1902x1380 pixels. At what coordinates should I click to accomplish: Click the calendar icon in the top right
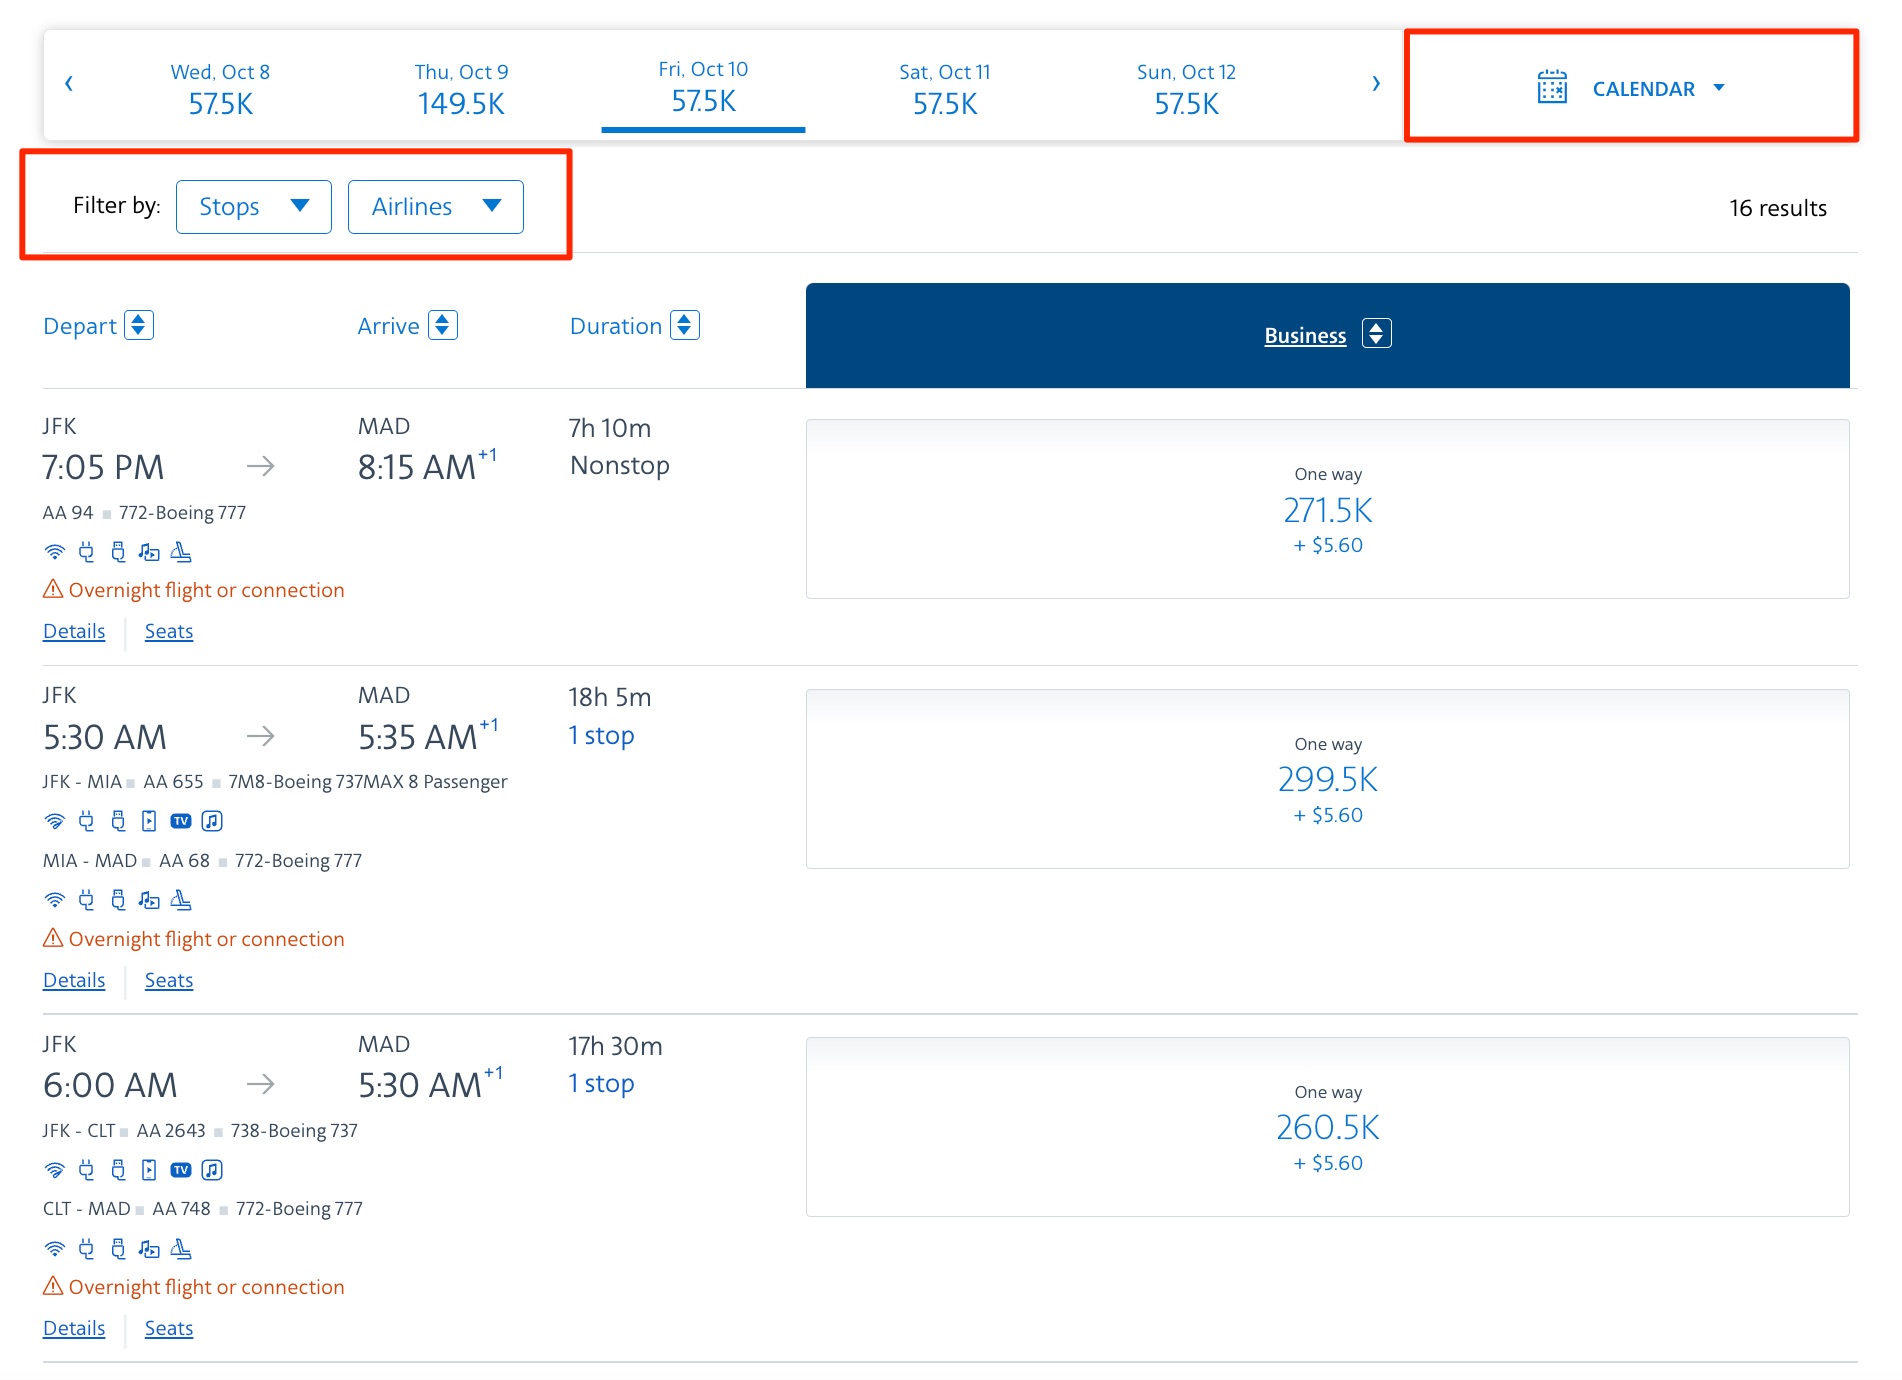(1551, 87)
